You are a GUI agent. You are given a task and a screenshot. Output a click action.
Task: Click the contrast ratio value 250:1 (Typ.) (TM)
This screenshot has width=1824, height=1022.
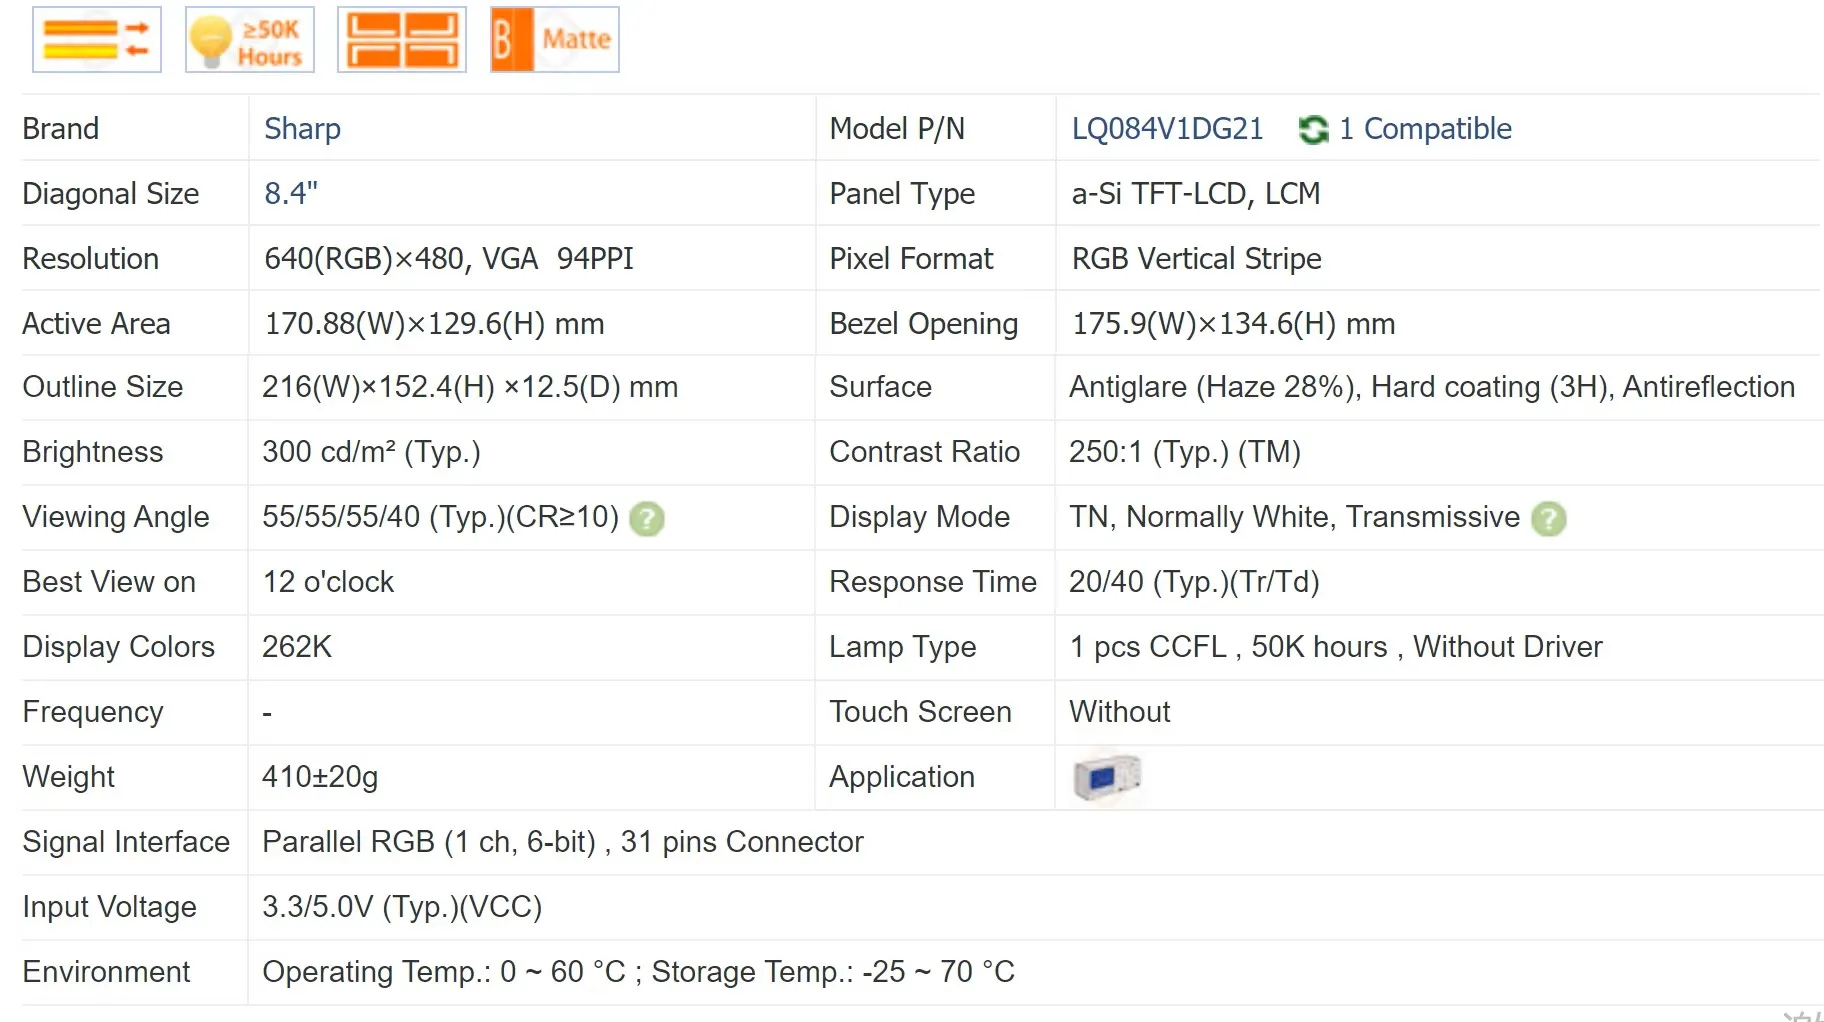tap(1185, 452)
